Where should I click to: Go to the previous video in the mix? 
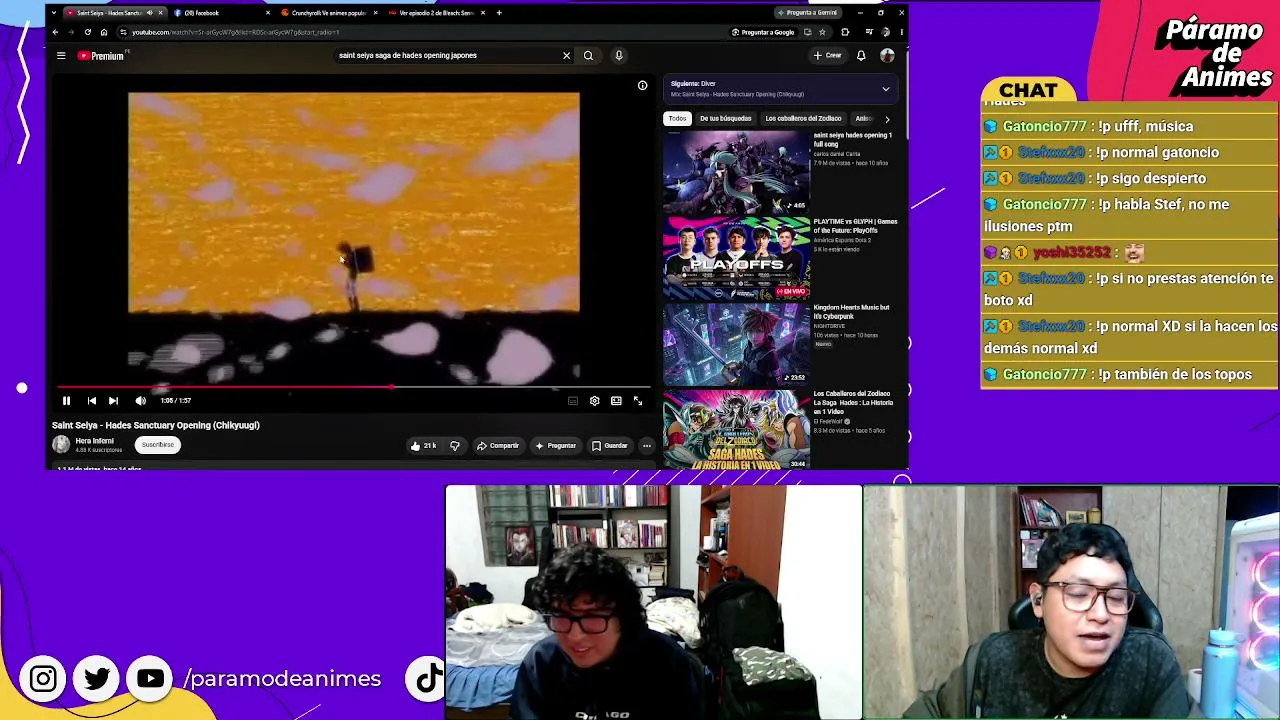click(x=91, y=401)
